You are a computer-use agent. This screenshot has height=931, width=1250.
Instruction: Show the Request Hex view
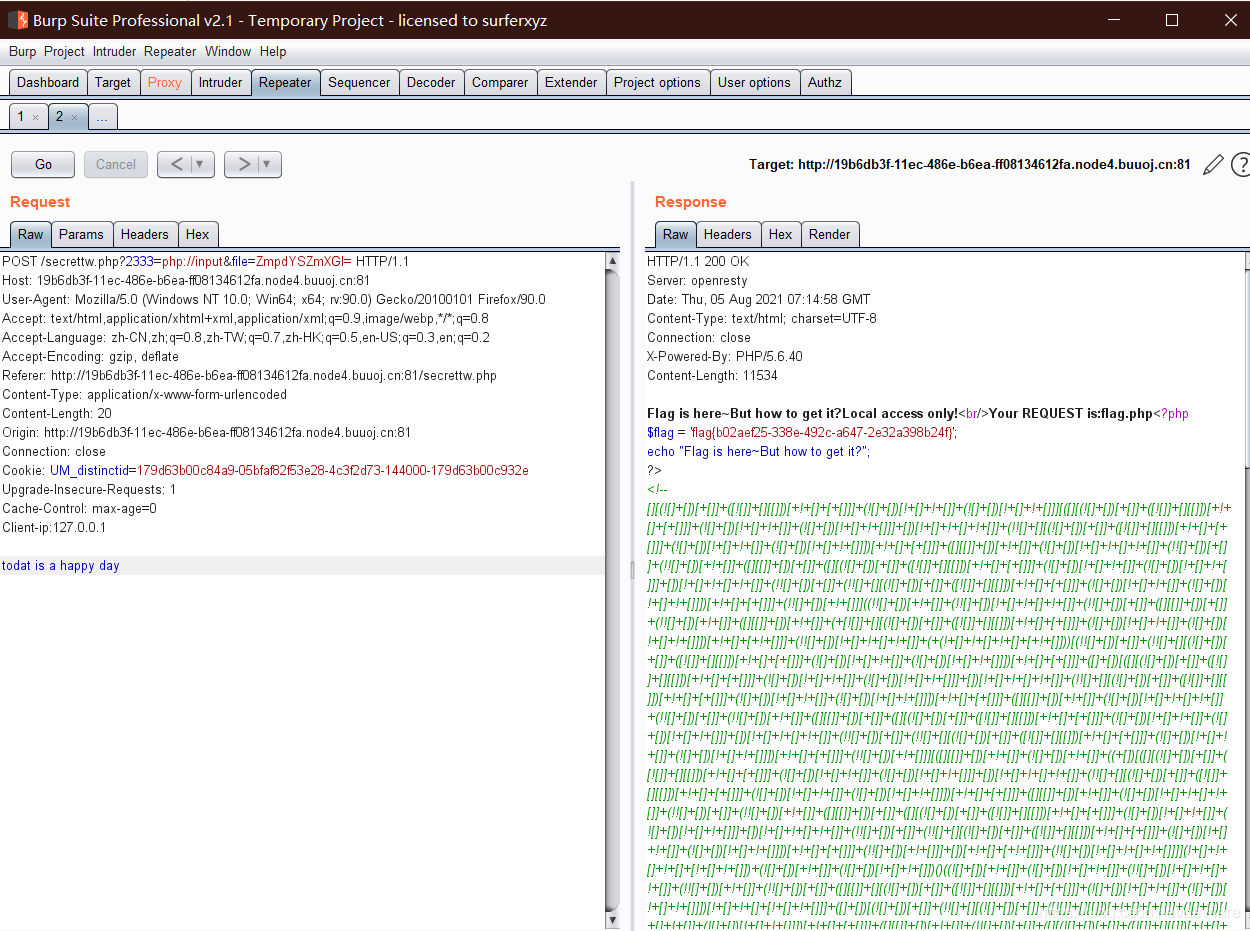(x=198, y=234)
